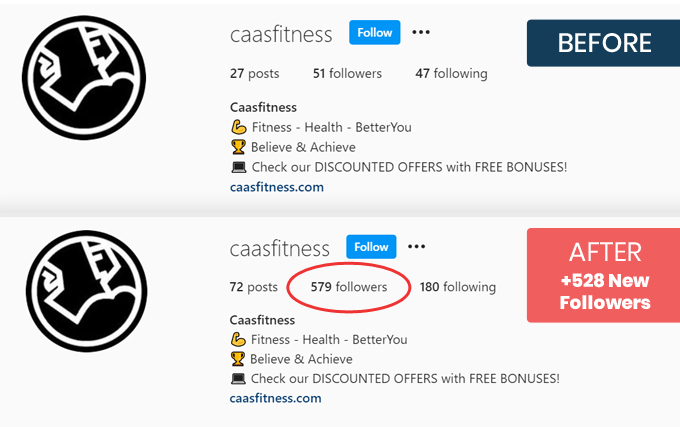
Task: Click the AFTER +528 New Followers banner
Action: [x=604, y=275]
